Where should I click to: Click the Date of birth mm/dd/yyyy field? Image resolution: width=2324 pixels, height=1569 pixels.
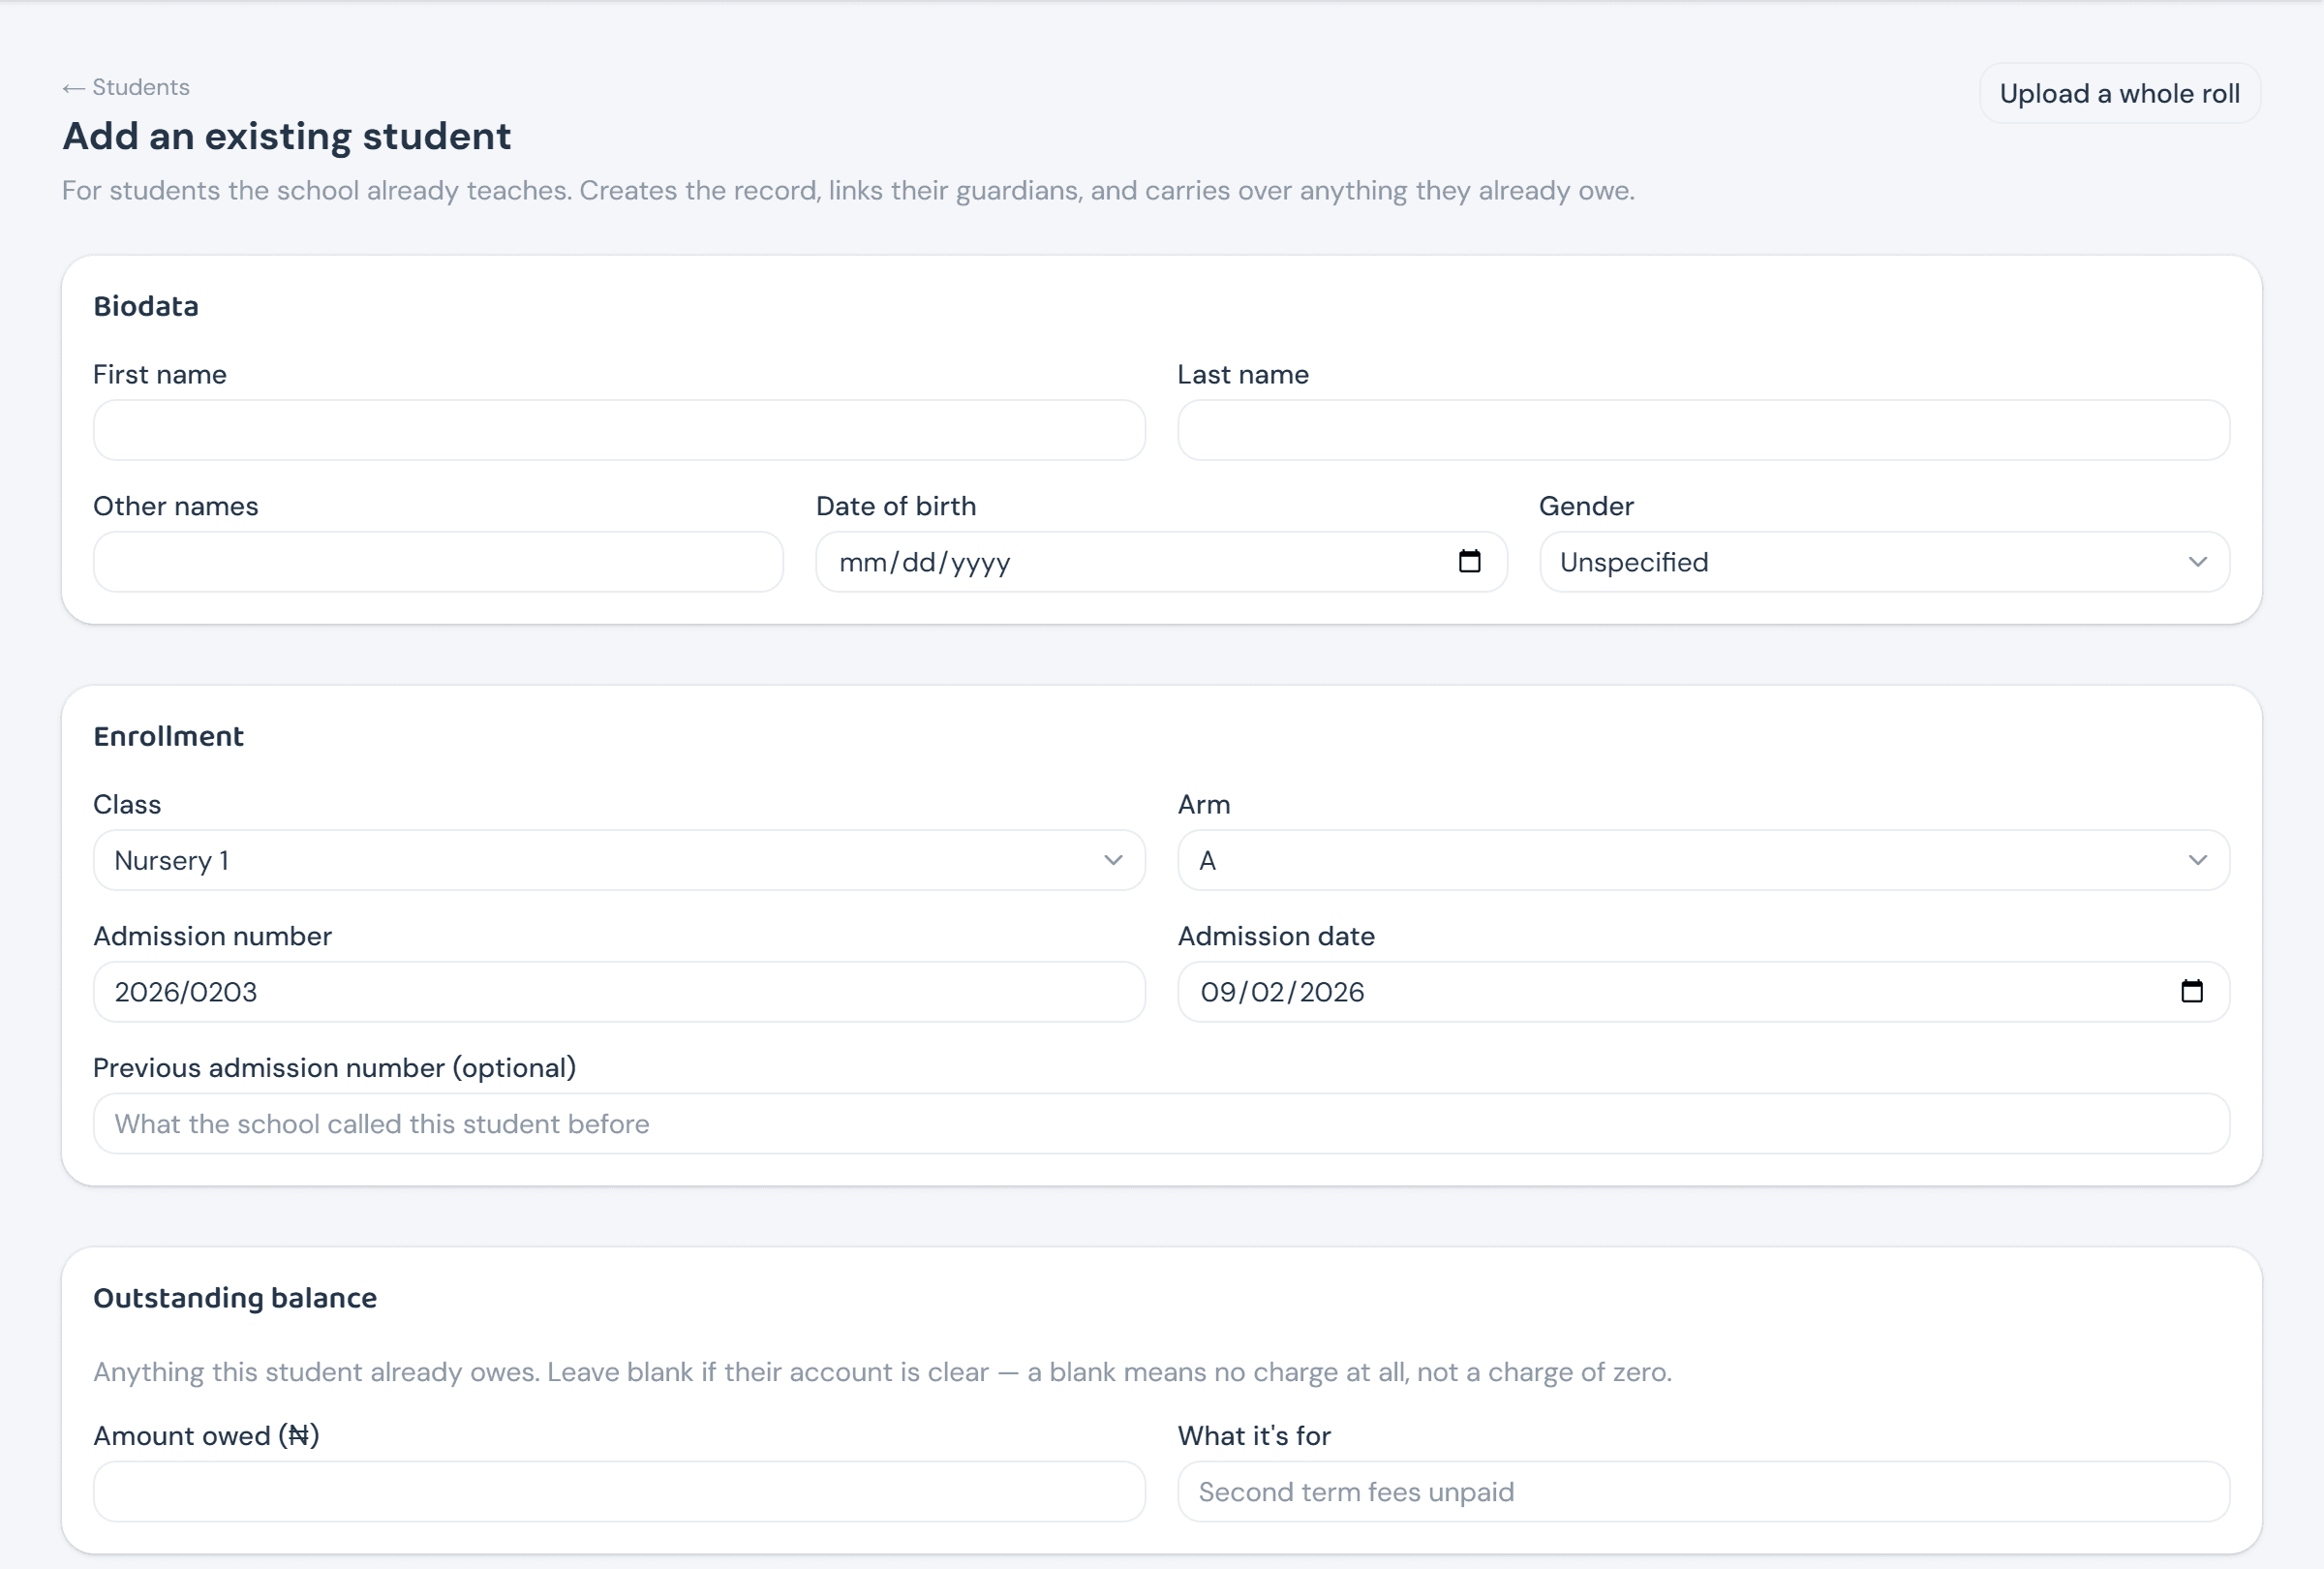pyautogui.click(x=1161, y=562)
